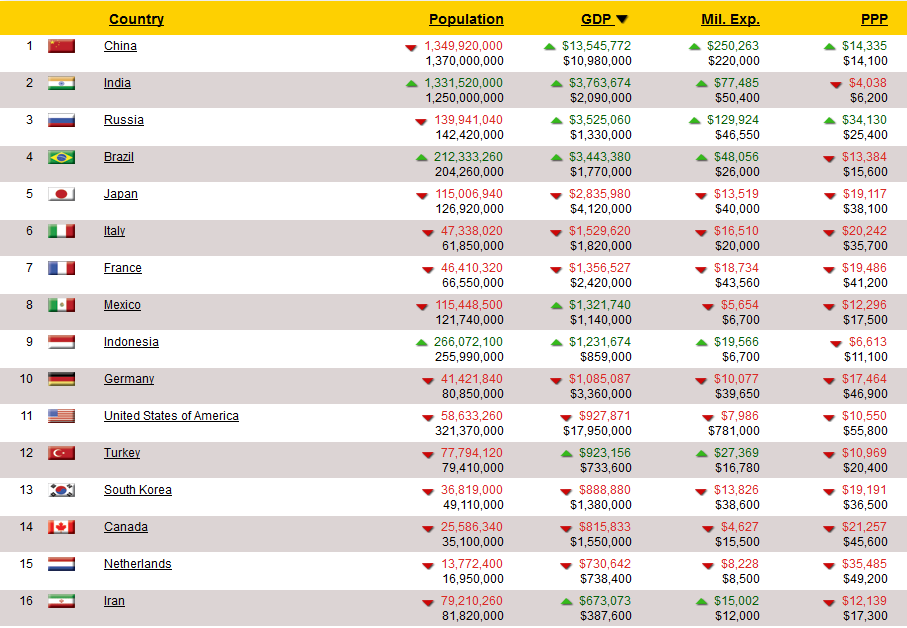Viewport: 907px width, 628px height.
Task: Click the Mexico flag icon
Action: tap(61, 305)
